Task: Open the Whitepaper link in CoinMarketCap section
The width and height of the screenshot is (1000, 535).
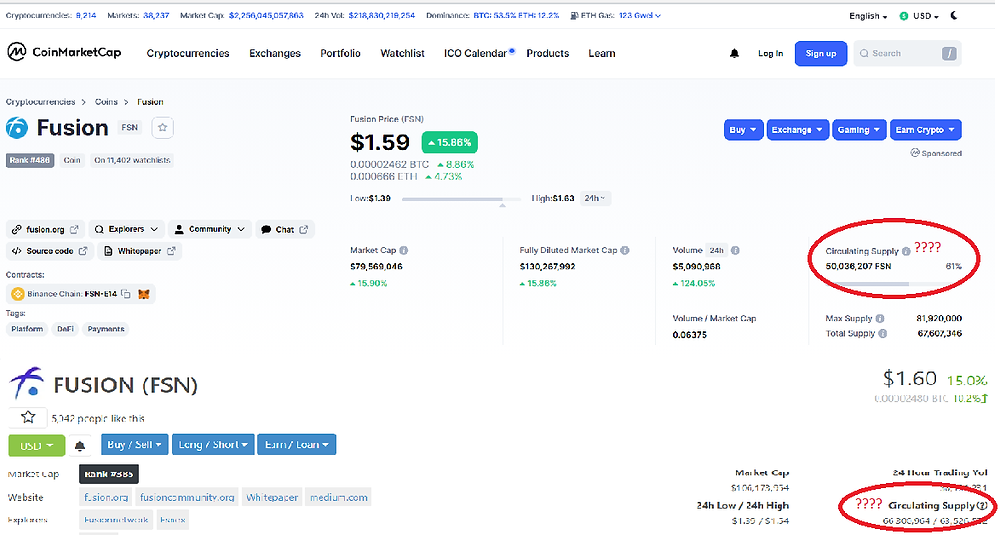Action: click(x=139, y=251)
